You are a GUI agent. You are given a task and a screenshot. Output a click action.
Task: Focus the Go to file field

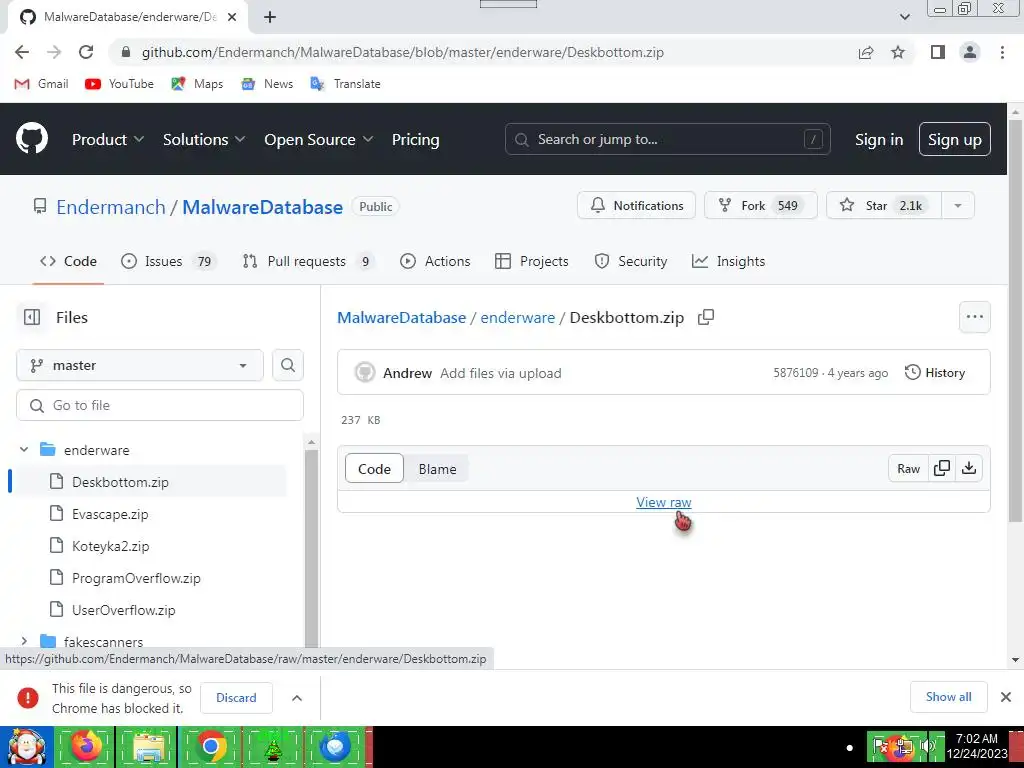[160, 406]
